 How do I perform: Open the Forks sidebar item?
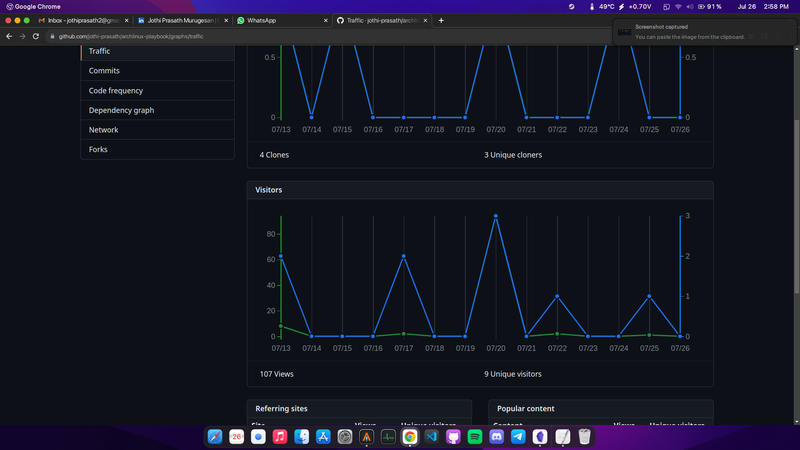tap(98, 149)
